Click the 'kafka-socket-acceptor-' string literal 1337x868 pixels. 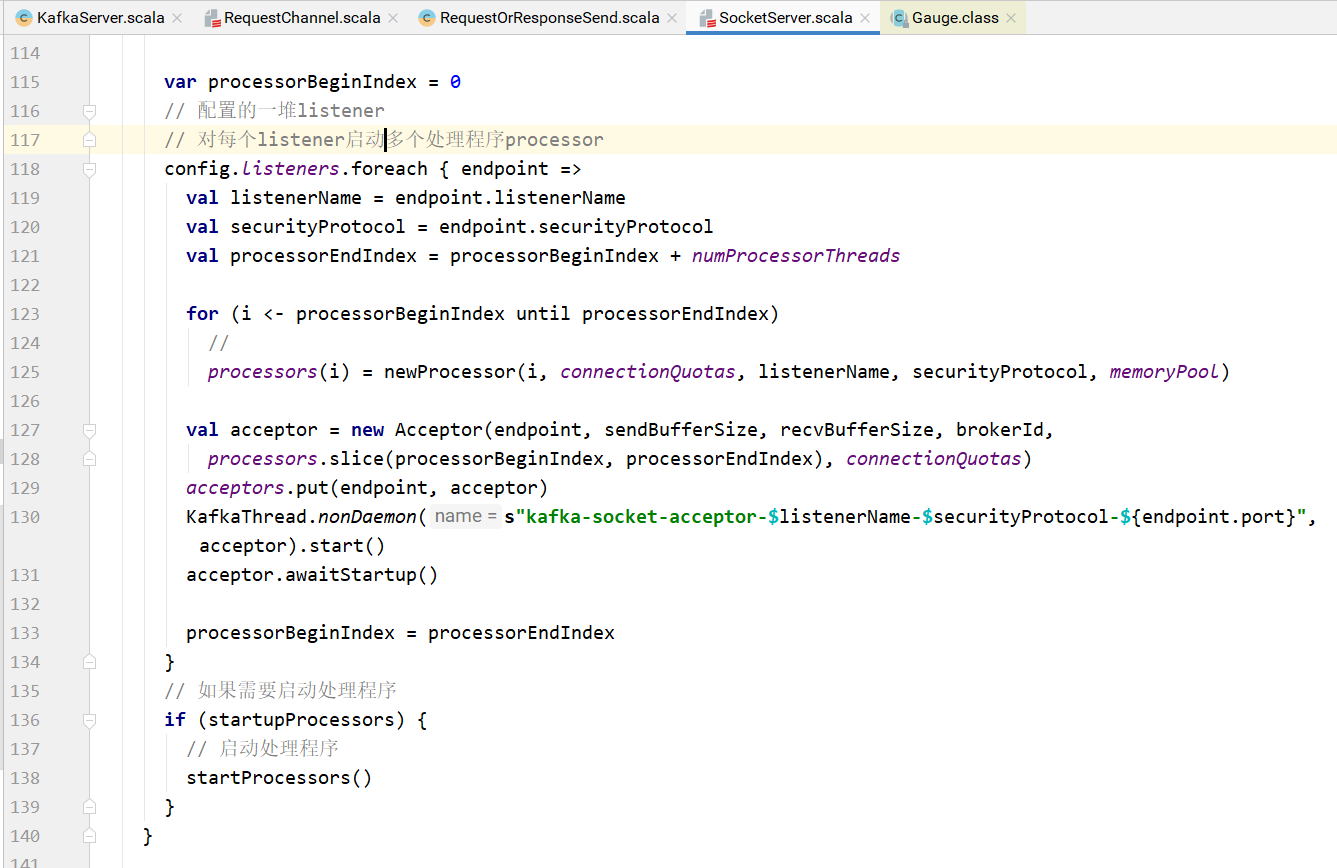pyautogui.click(x=646, y=517)
